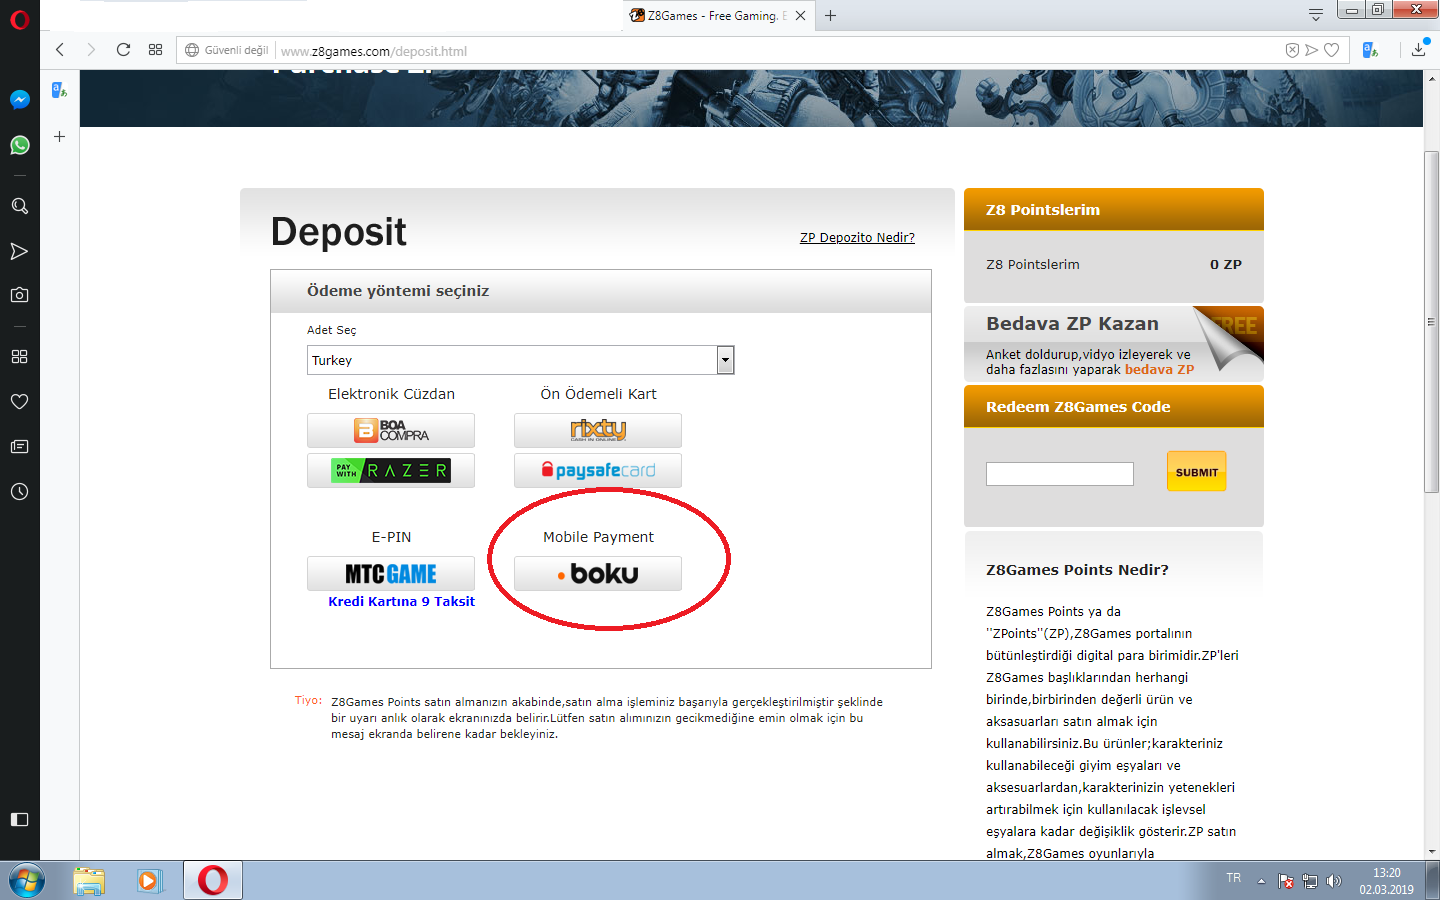
Task: Open the downloads icon
Action: pyautogui.click(x=1418, y=49)
